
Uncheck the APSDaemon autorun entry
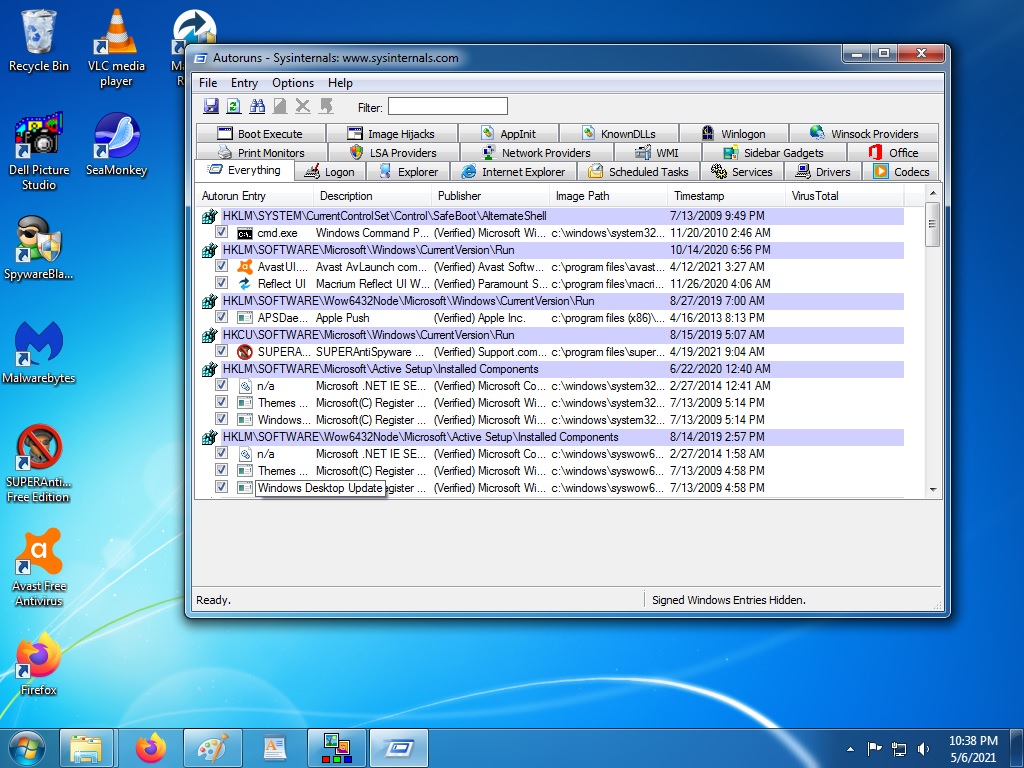pos(221,317)
